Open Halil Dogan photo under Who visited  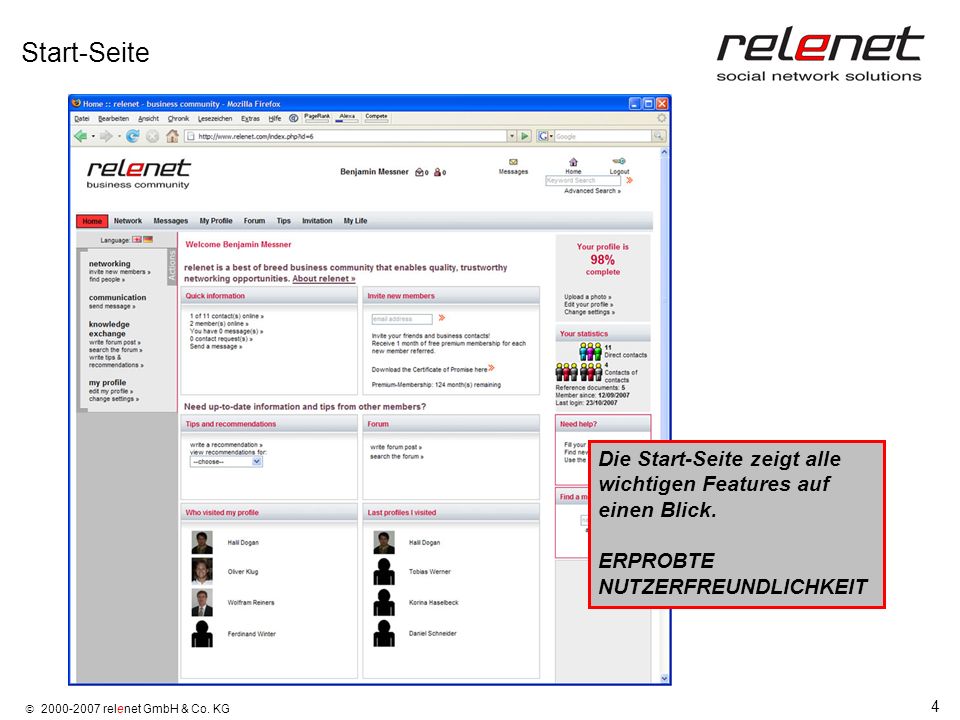coord(201,542)
